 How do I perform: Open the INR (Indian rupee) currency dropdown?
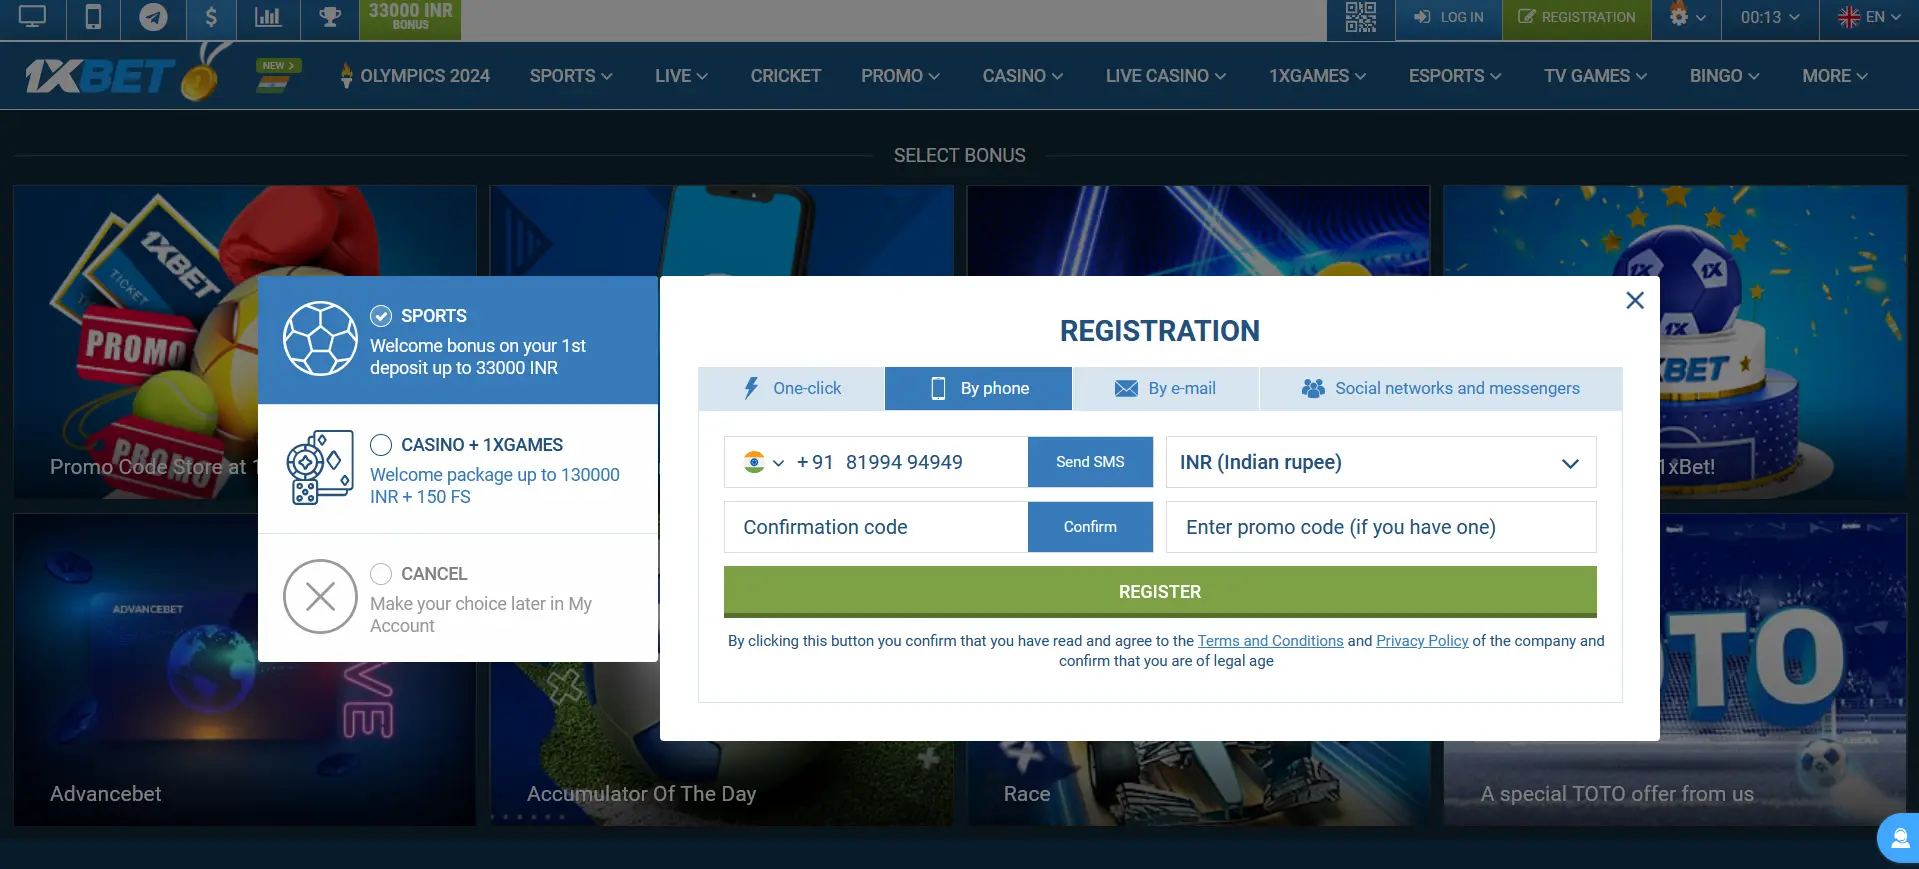[x=1381, y=462]
